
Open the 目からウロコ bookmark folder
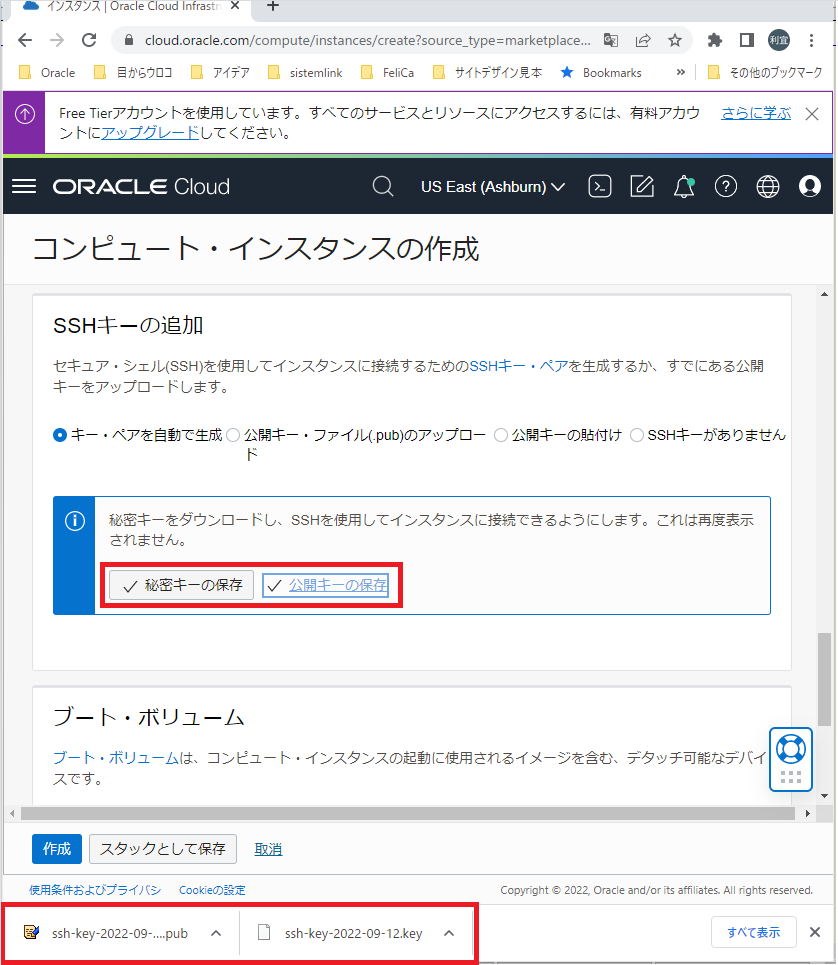coord(133,73)
